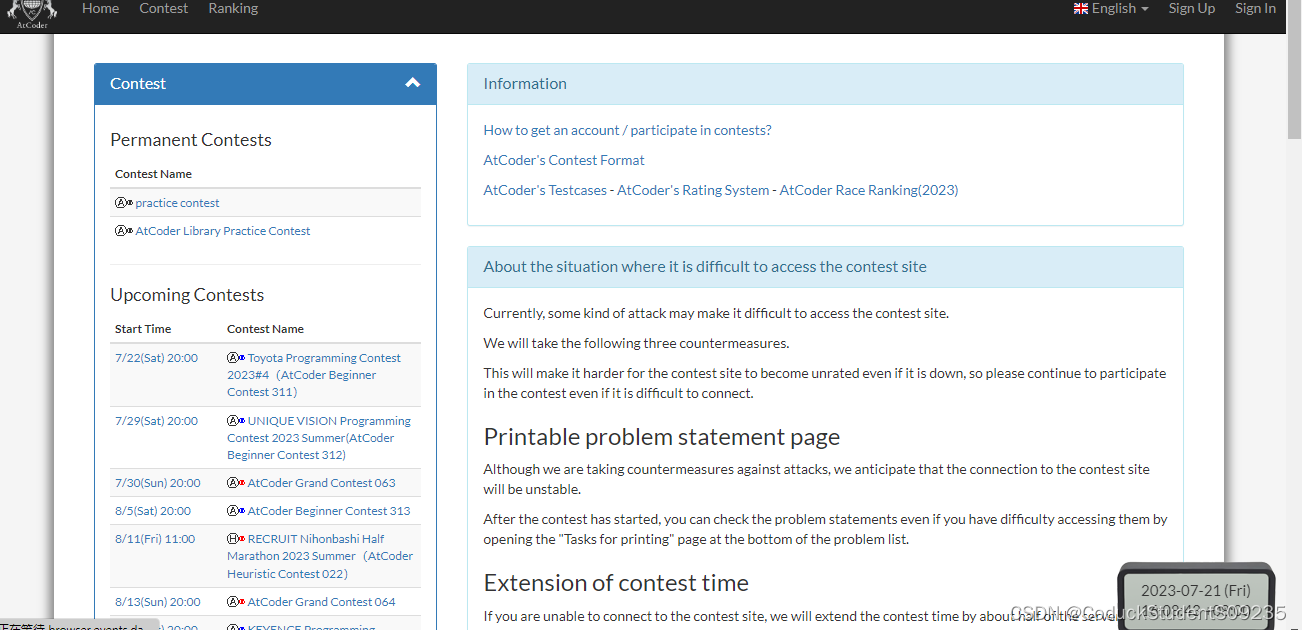The width and height of the screenshot is (1302, 630).
Task: Click rated icon beside Toyota Programming Contest
Action: coord(236,358)
